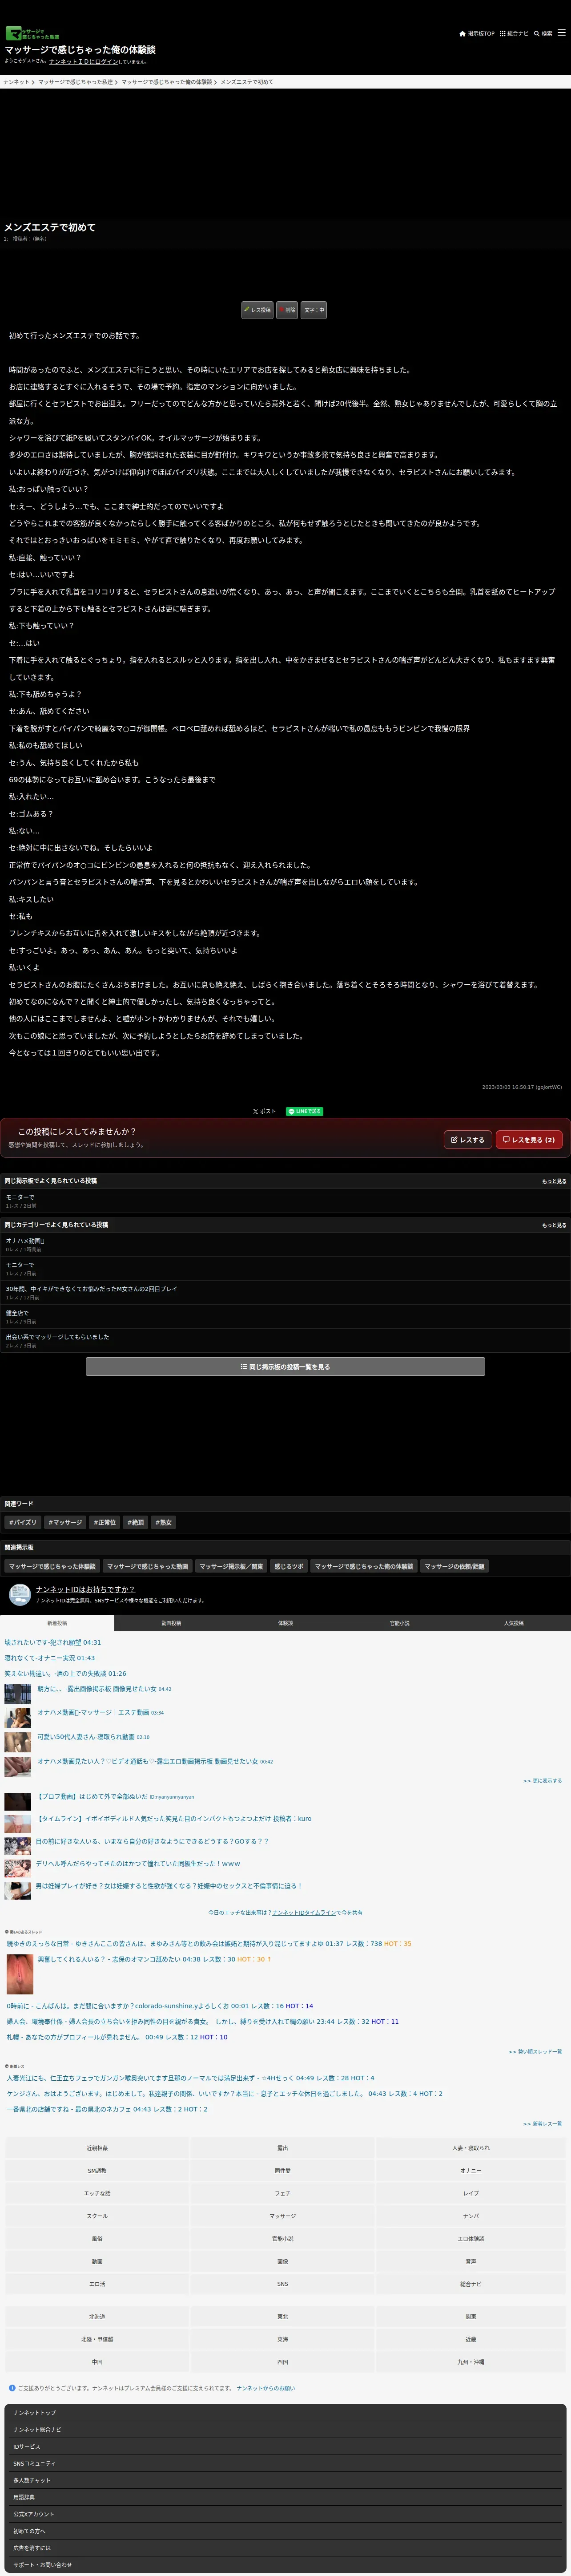Click the 削除 button above the post
The image size is (571, 2576).
[x=287, y=310]
